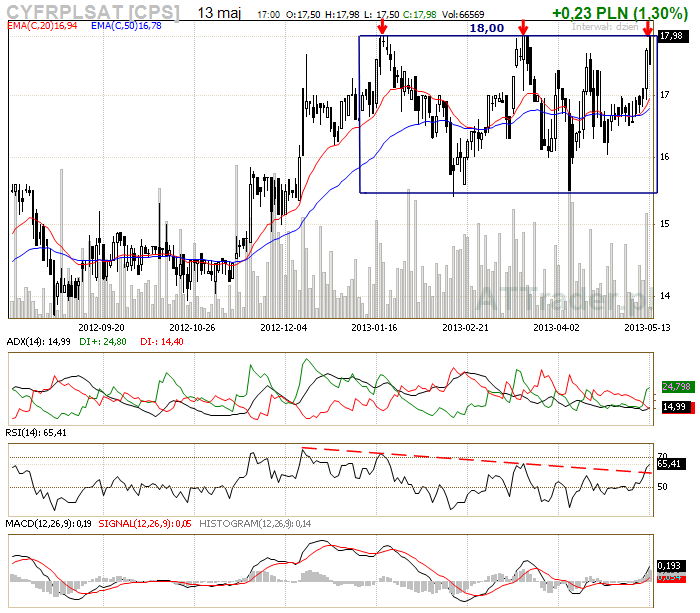Click the price axis label 17
The height and width of the screenshot is (613, 700).
(665, 95)
